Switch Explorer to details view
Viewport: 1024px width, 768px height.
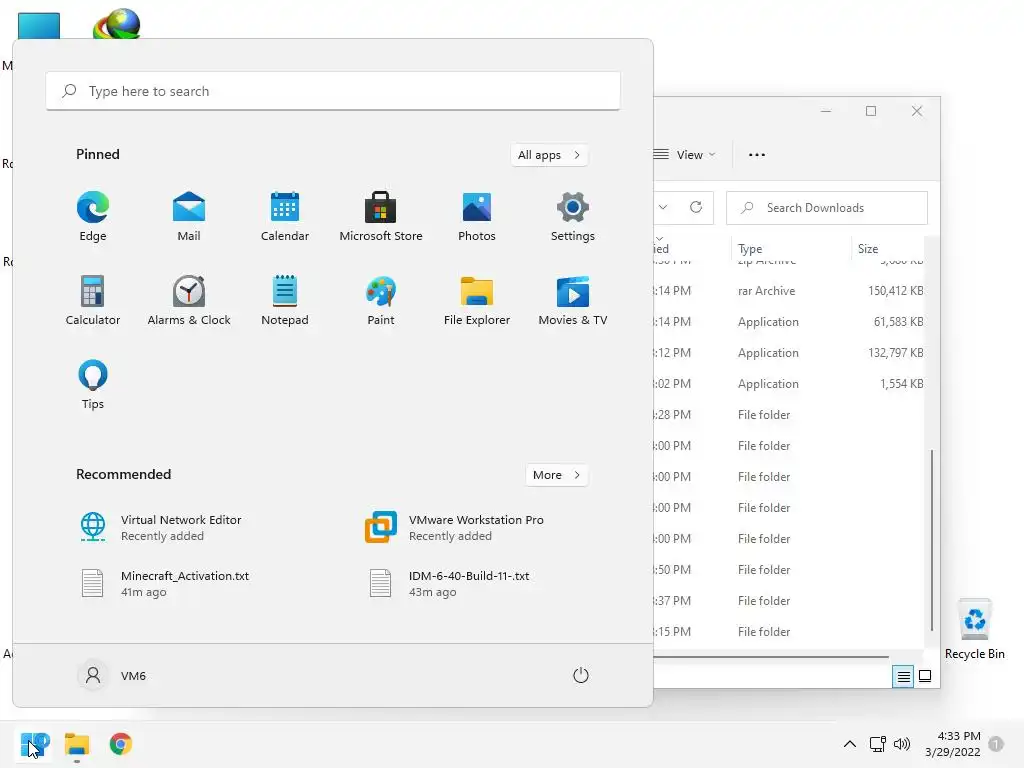(x=903, y=677)
